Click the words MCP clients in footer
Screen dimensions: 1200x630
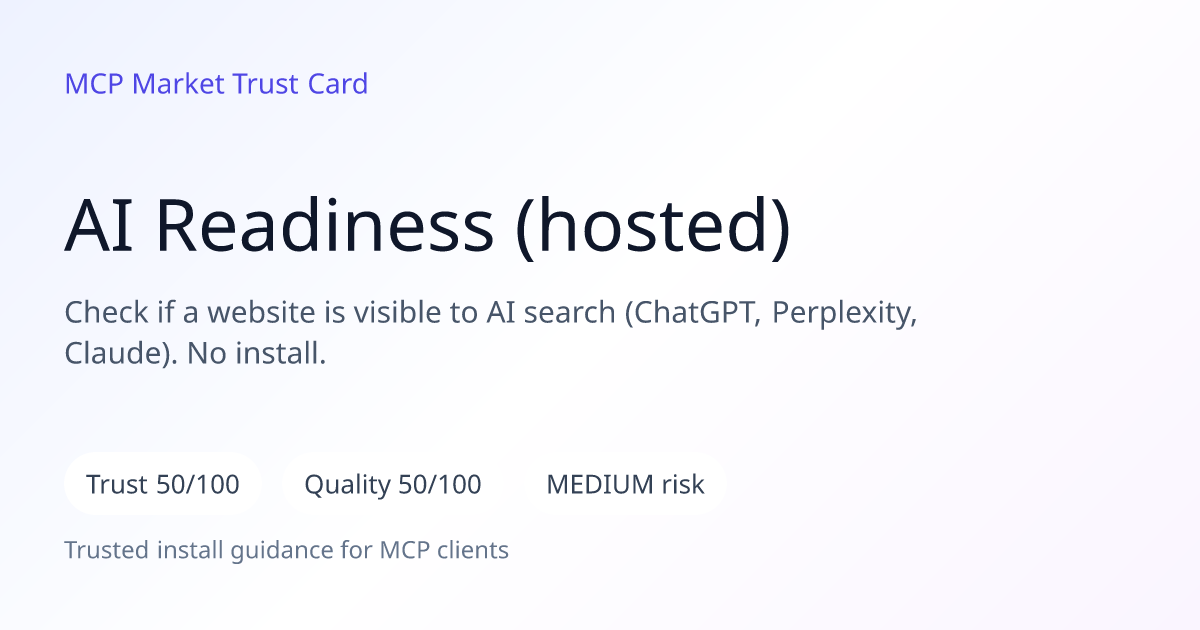point(444,550)
